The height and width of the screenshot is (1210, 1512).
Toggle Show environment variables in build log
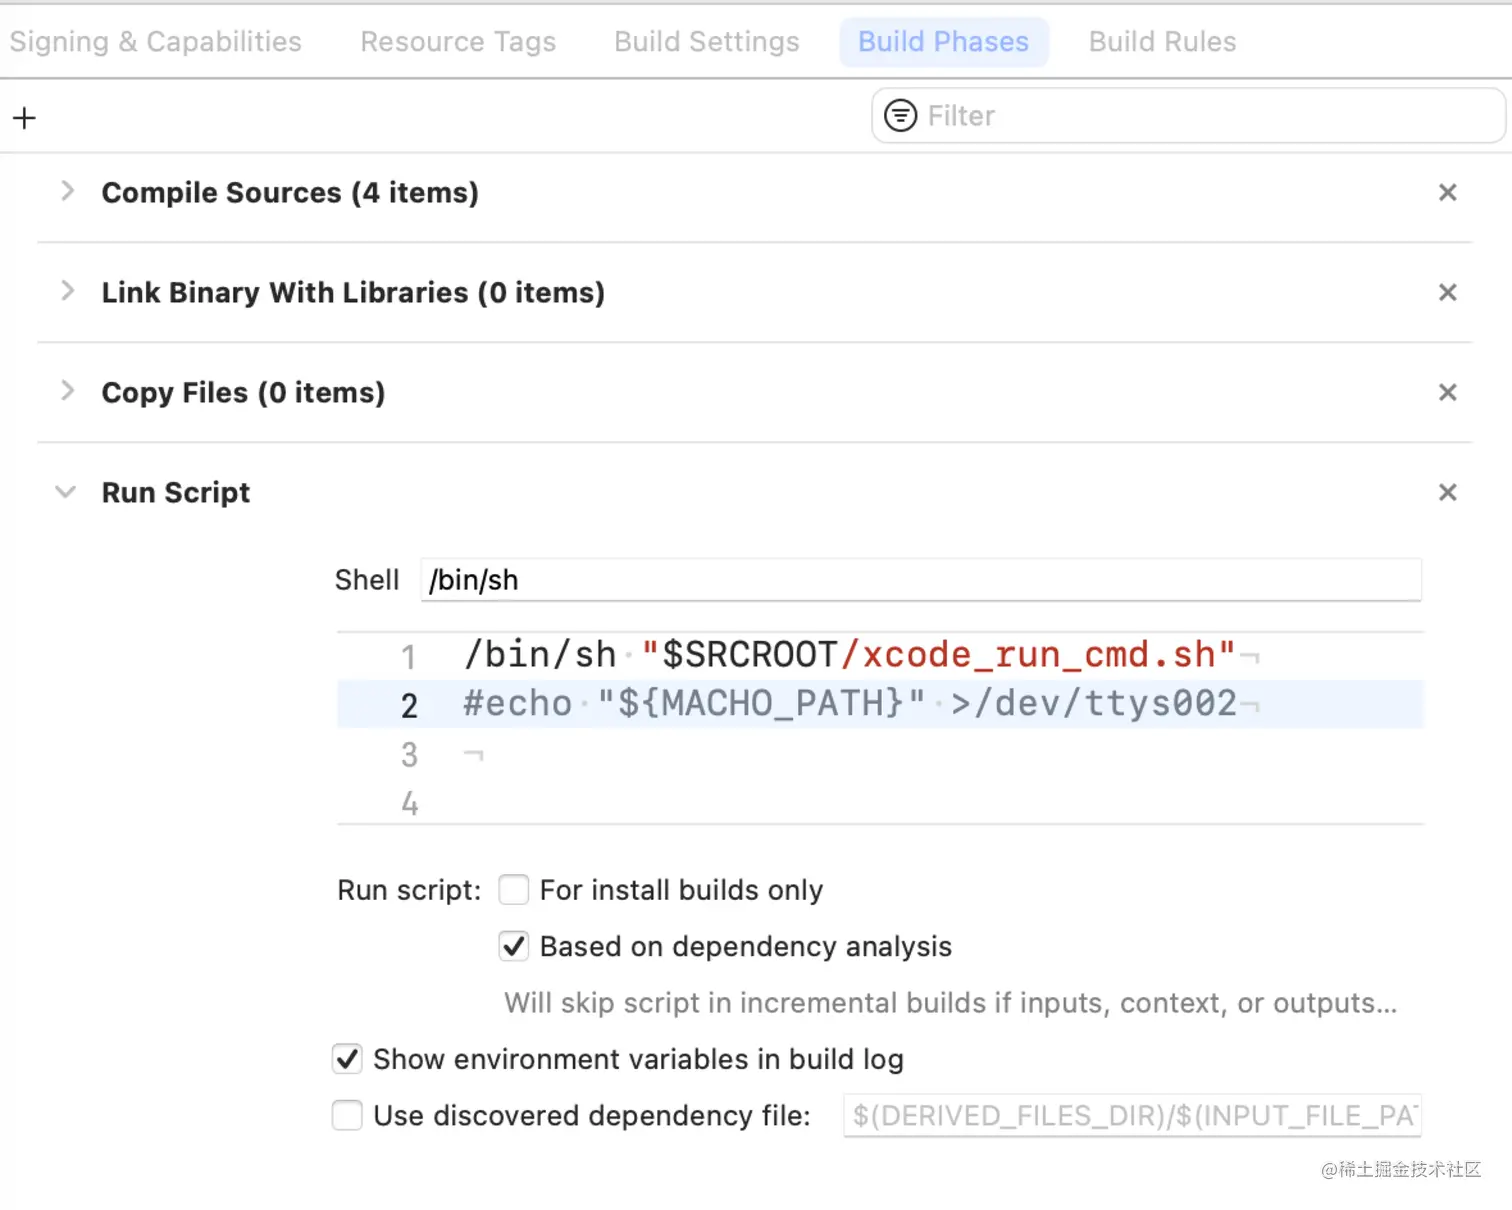(347, 1059)
